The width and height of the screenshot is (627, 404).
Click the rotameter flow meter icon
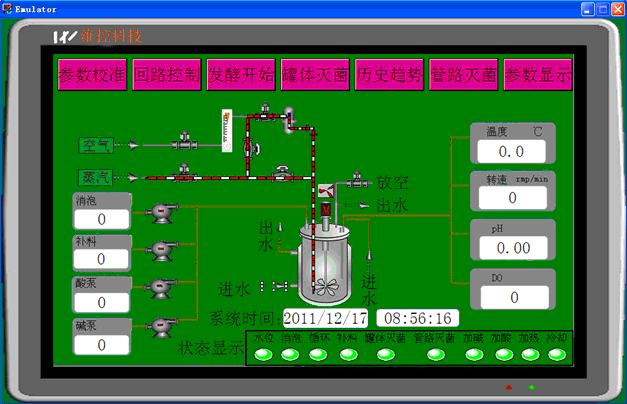tap(227, 131)
